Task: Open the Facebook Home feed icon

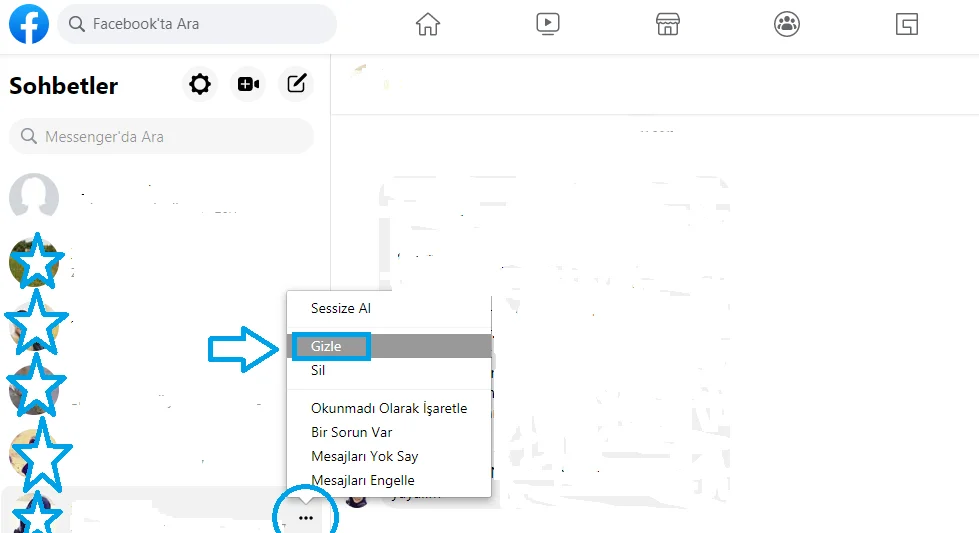Action: click(x=428, y=24)
